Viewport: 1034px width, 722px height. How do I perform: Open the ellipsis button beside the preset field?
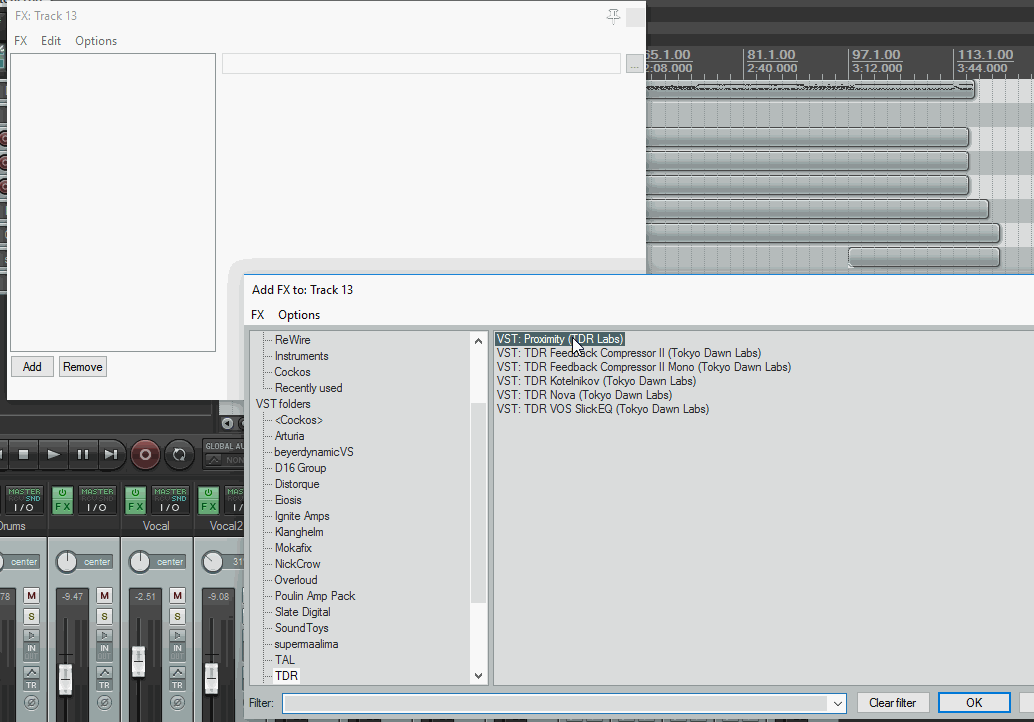pos(634,64)
